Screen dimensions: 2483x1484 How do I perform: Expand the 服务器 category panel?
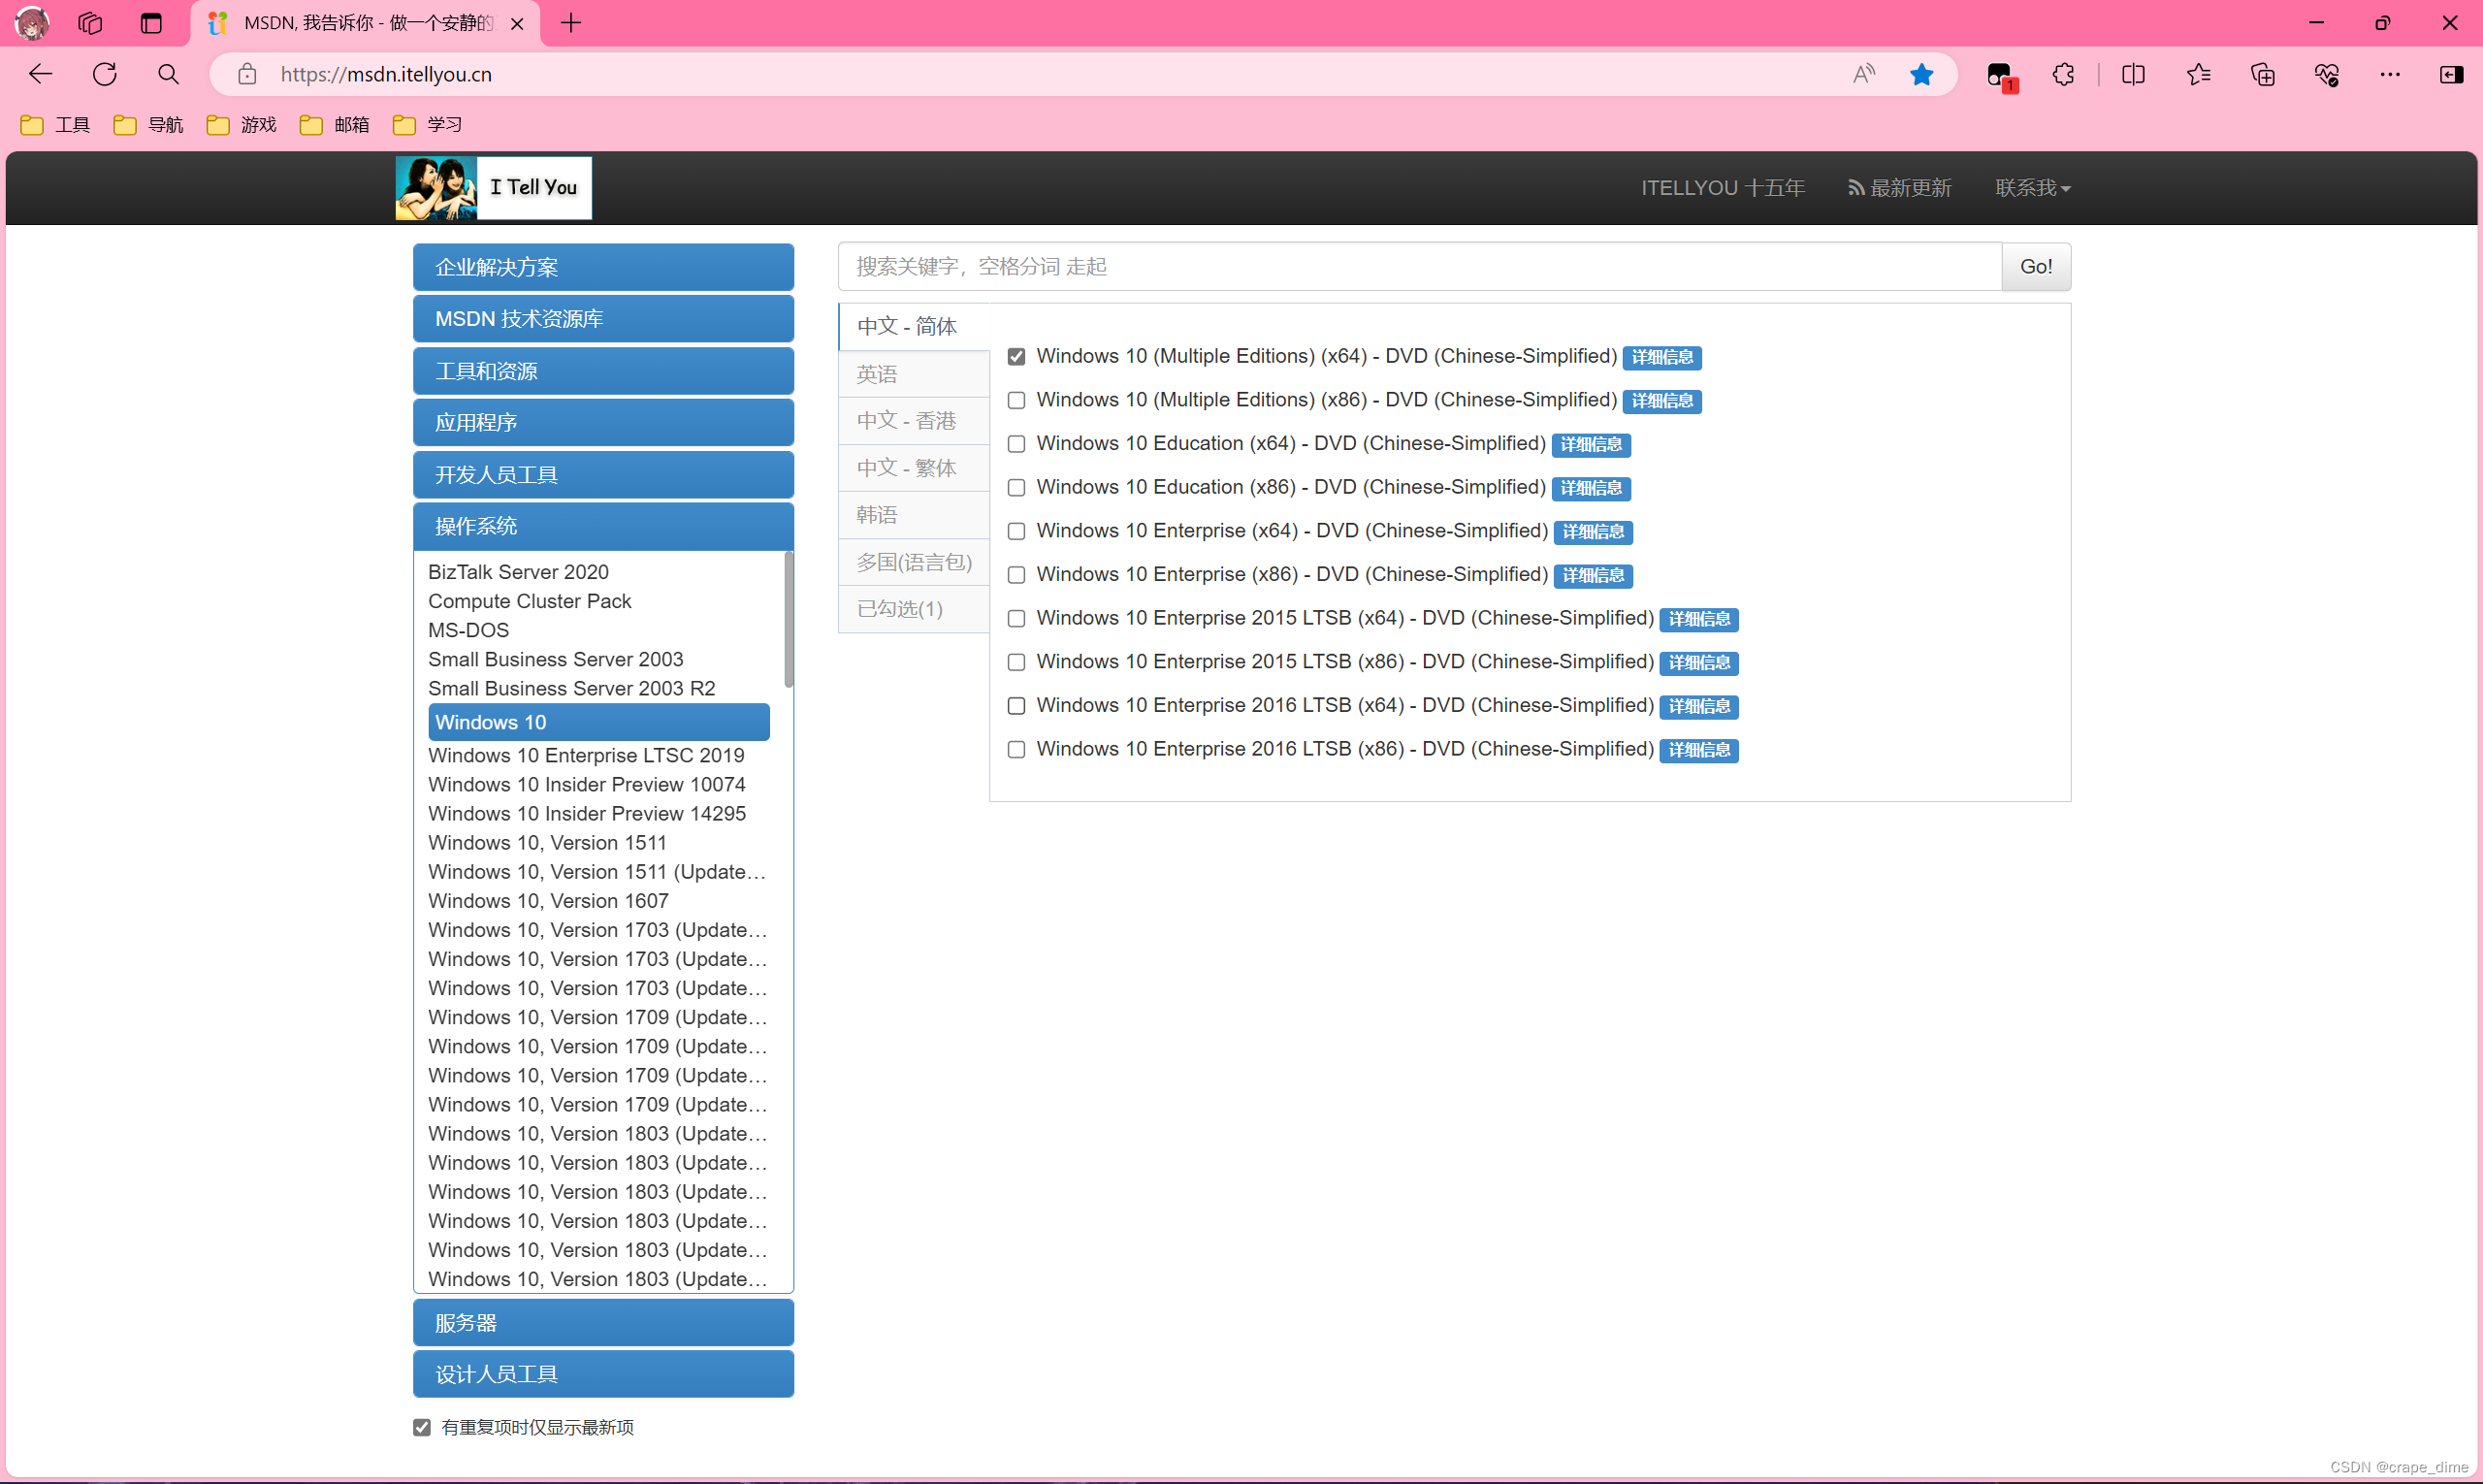pyautogui.click(x=603, y=1322)
